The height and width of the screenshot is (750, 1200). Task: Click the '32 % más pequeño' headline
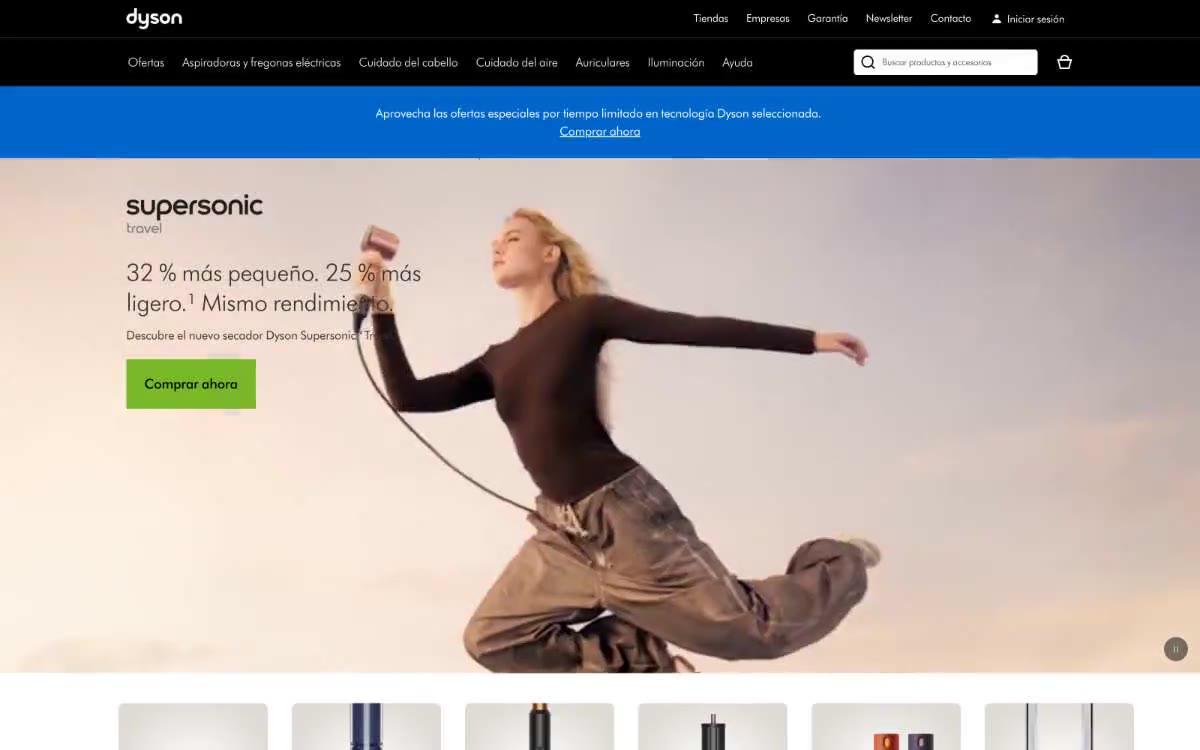pos(274,287)
